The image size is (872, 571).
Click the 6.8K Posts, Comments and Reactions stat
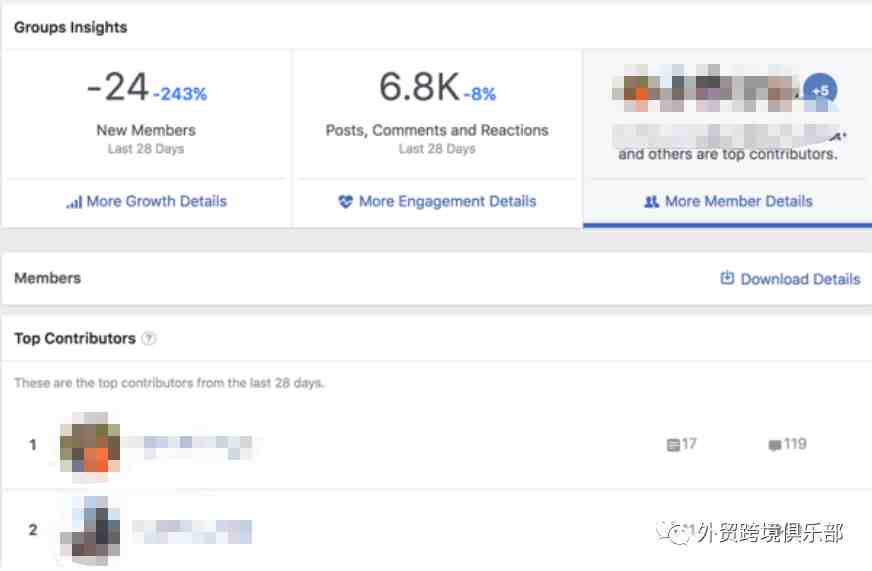(437, 111)
